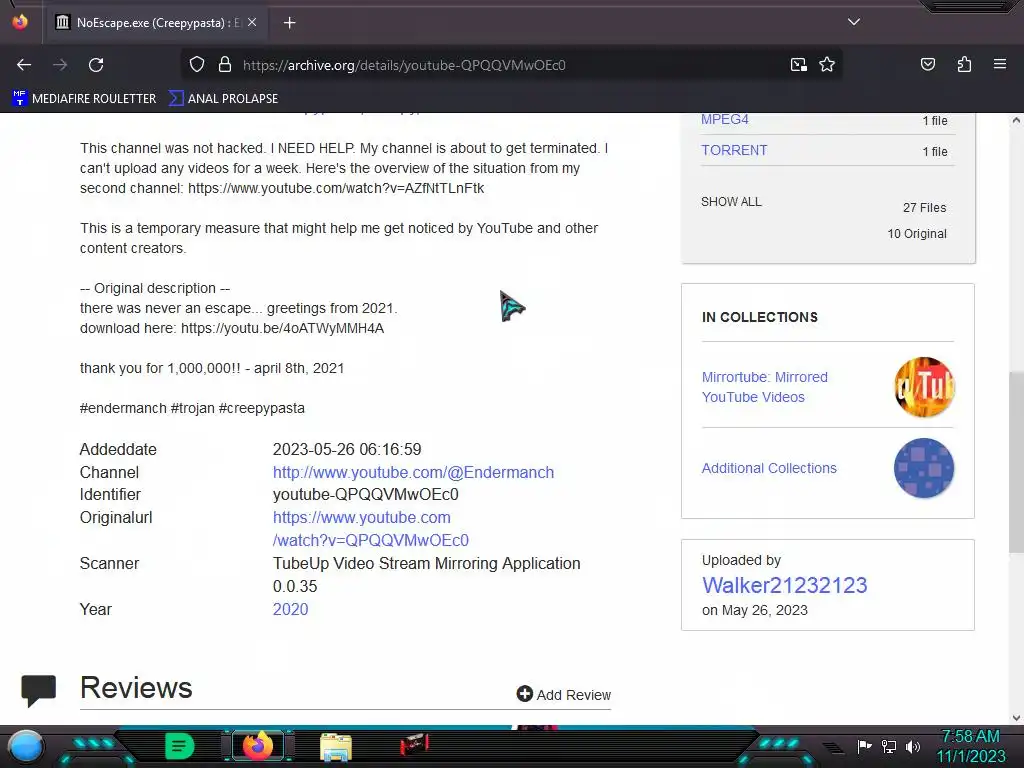Click the '27 Files' count text

tap(924, 208)
